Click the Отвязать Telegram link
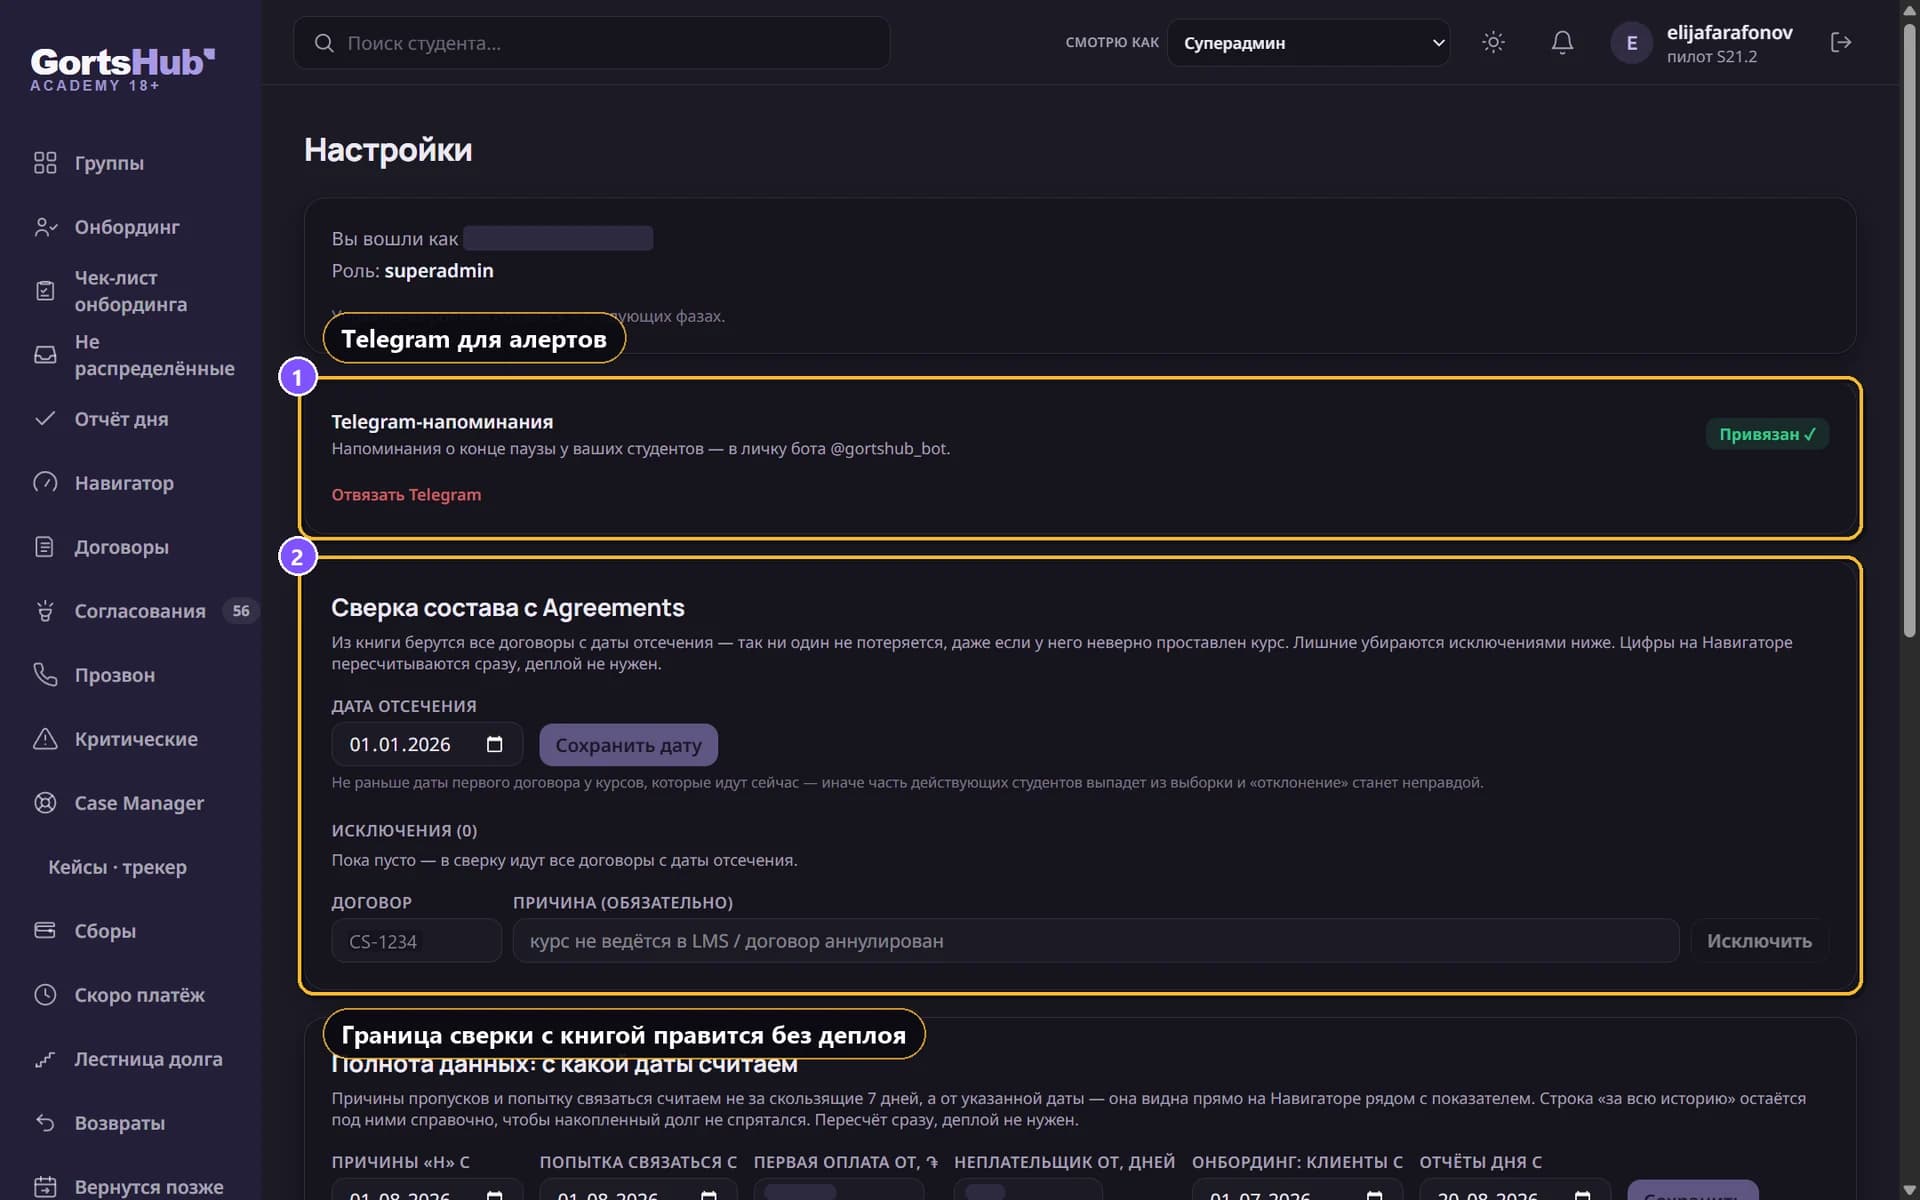Screen dimensions: 1920x1200 pyautogui.click(x=406, y=495)
